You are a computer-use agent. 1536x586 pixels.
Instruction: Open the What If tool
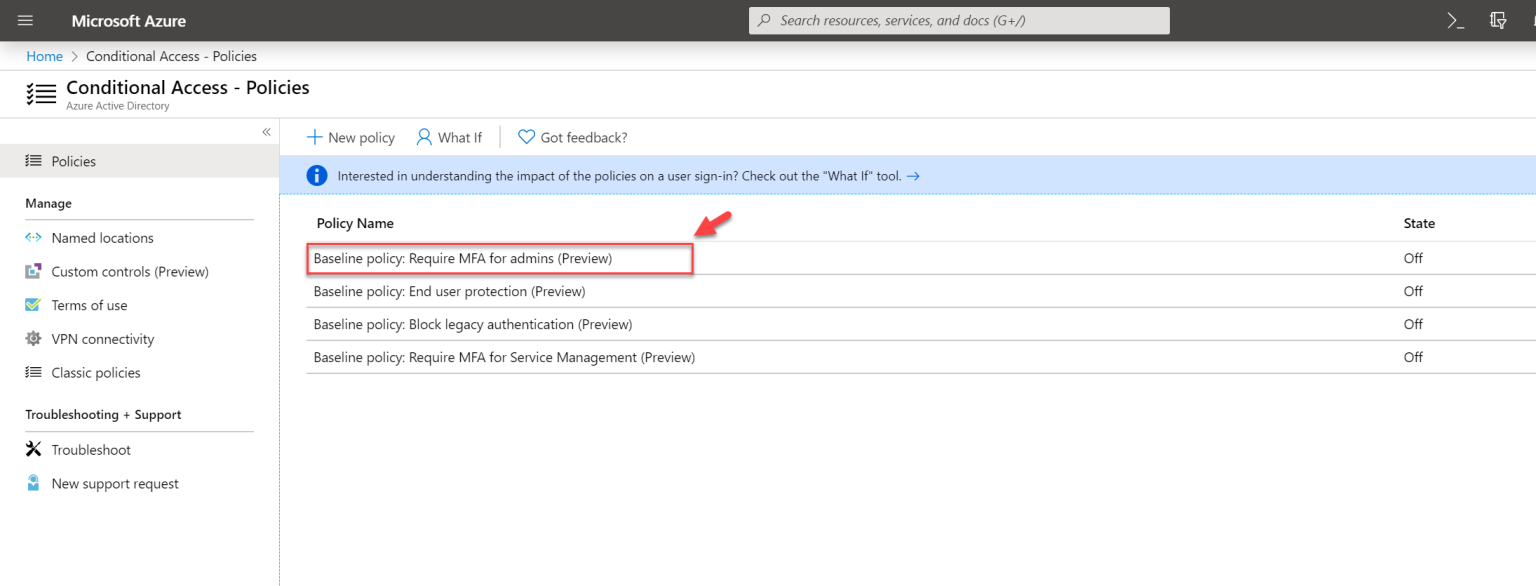(449, 137)
